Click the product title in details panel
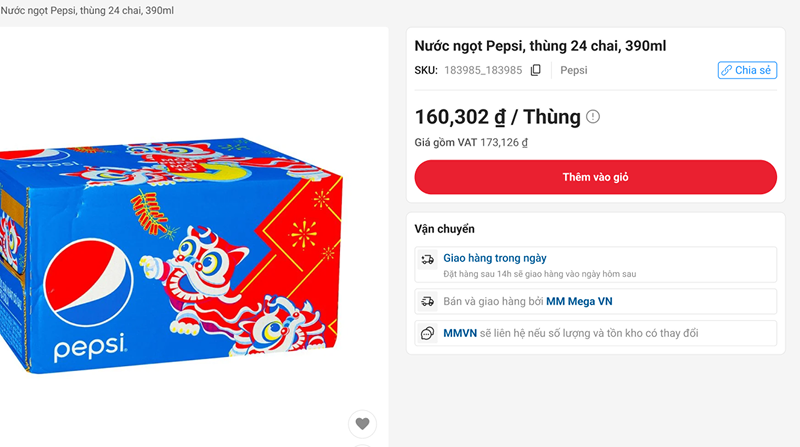This screenshot has height=447, width=800. (x=540, y=45)
